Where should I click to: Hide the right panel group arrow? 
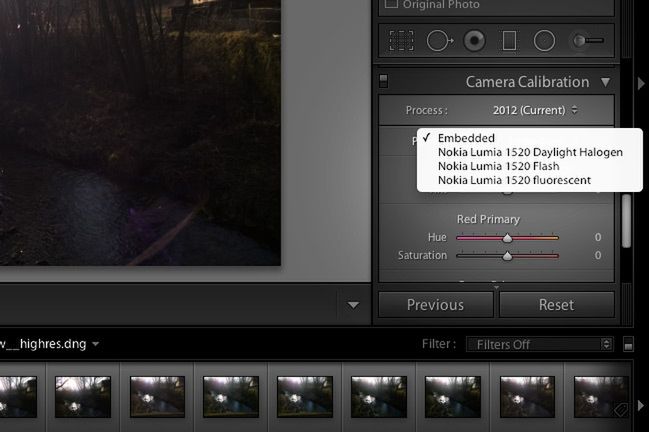coord(641,83)
